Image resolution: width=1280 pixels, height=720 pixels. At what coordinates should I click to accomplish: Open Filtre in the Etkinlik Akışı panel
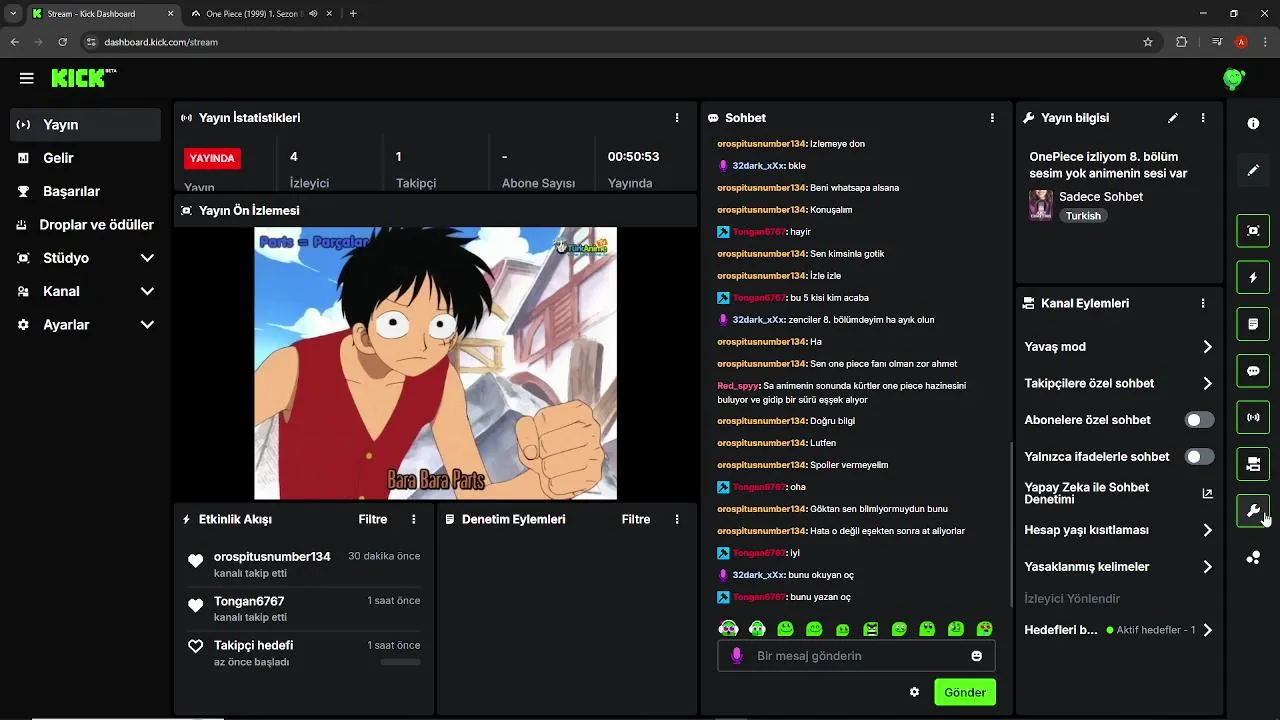pyautogui.click(x=373, y=519)
